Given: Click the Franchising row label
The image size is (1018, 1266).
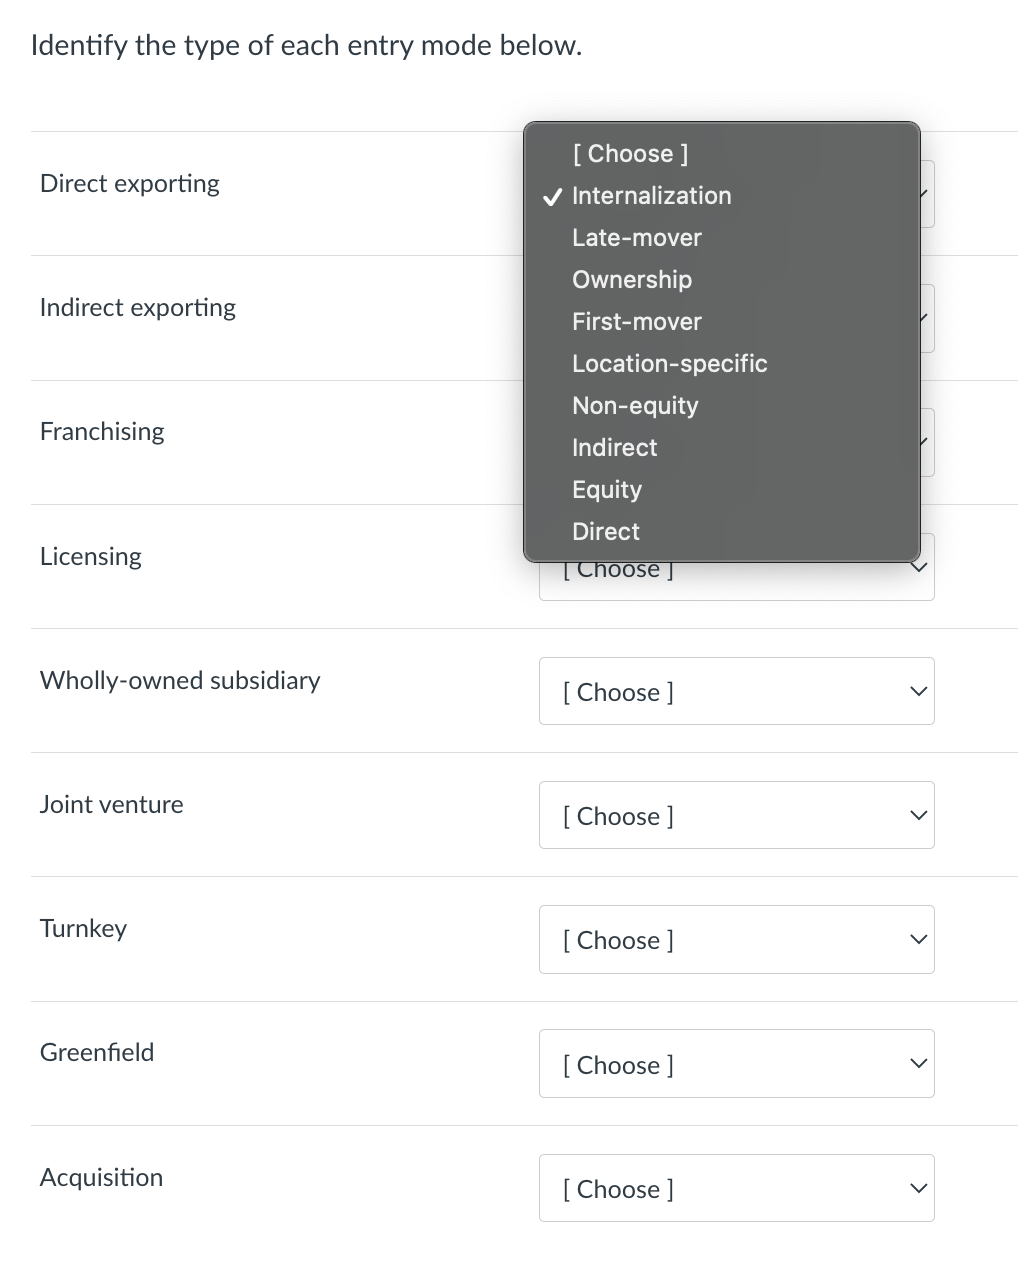Looking at the screenshot, I should tap(102, 431).
